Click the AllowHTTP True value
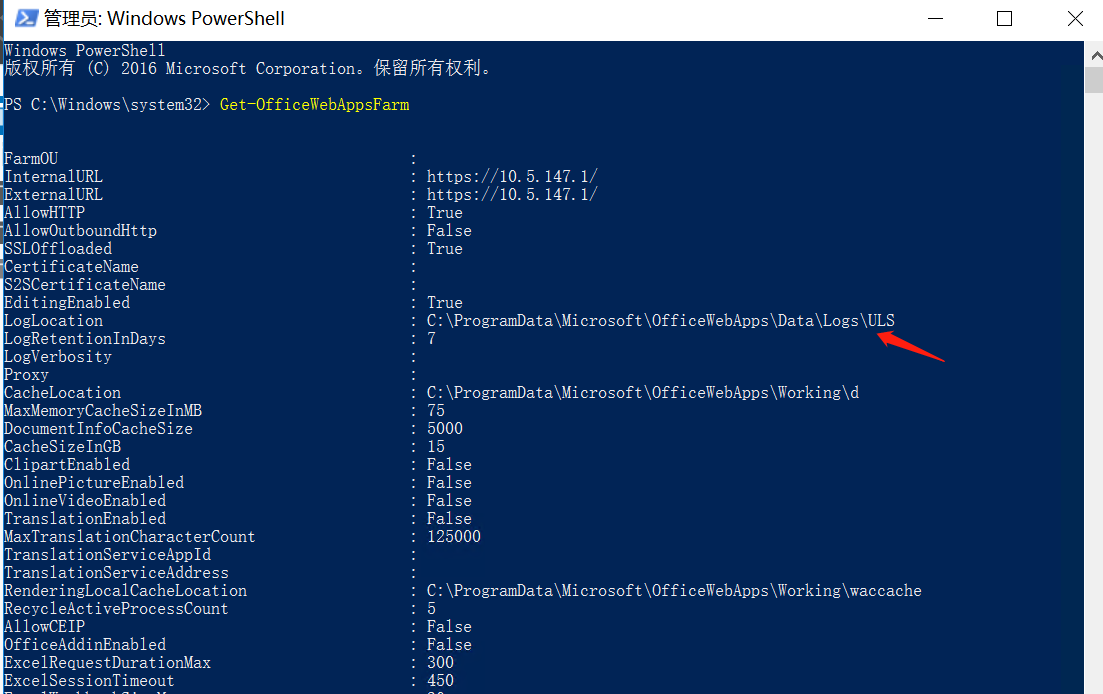Image resolution: width=1103 pixels, height=694 pixels. [x=445, y=213]
